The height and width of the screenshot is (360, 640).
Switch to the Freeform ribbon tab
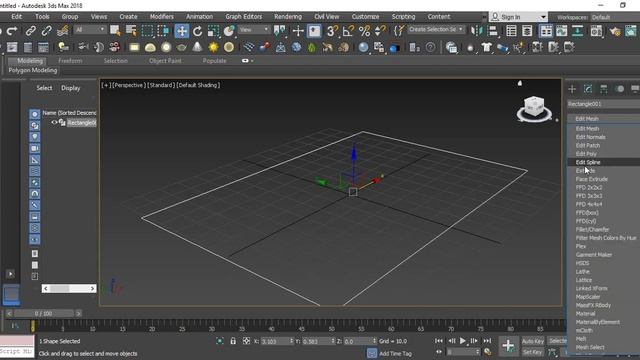70,61
